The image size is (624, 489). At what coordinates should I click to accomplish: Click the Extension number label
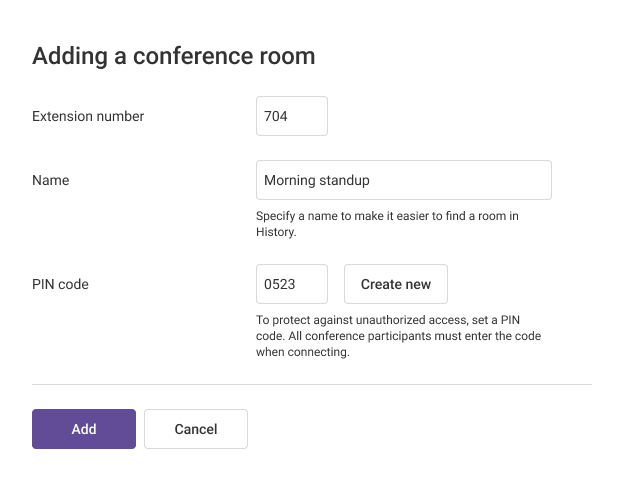(88, 116)
